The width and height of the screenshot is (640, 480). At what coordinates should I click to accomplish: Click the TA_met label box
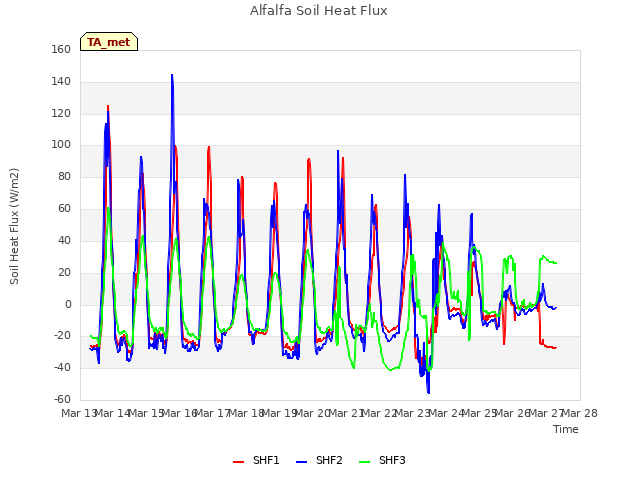tap(109, 42)
